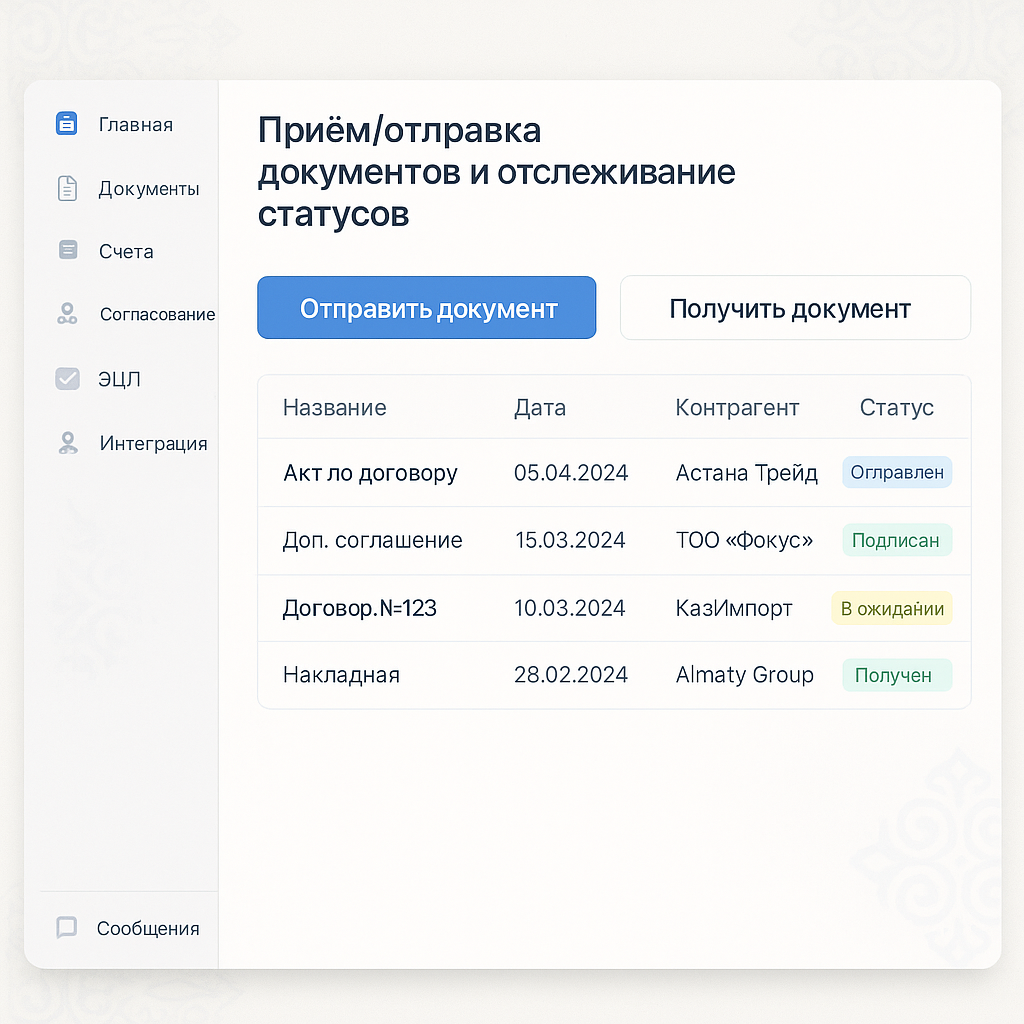The height and width of the screenshot is (1024, 1024).
Task: Click the Интеграция sidebar icon
Action: click(68, 443)
